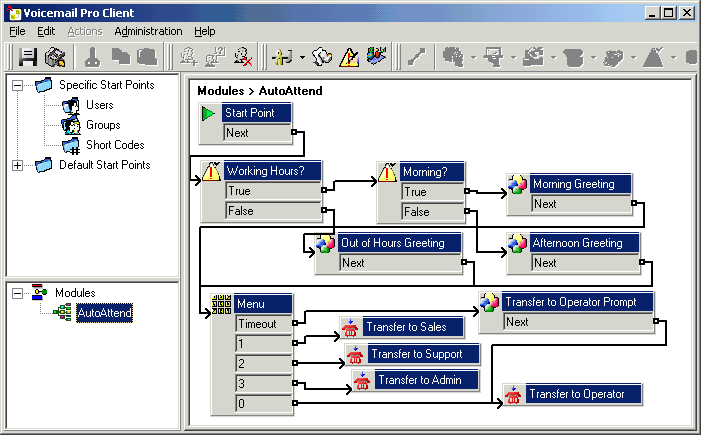Viewport: 701px width, 435px height.
Task: Click the Morning? condition warning icon
Action: click(388, 173)
